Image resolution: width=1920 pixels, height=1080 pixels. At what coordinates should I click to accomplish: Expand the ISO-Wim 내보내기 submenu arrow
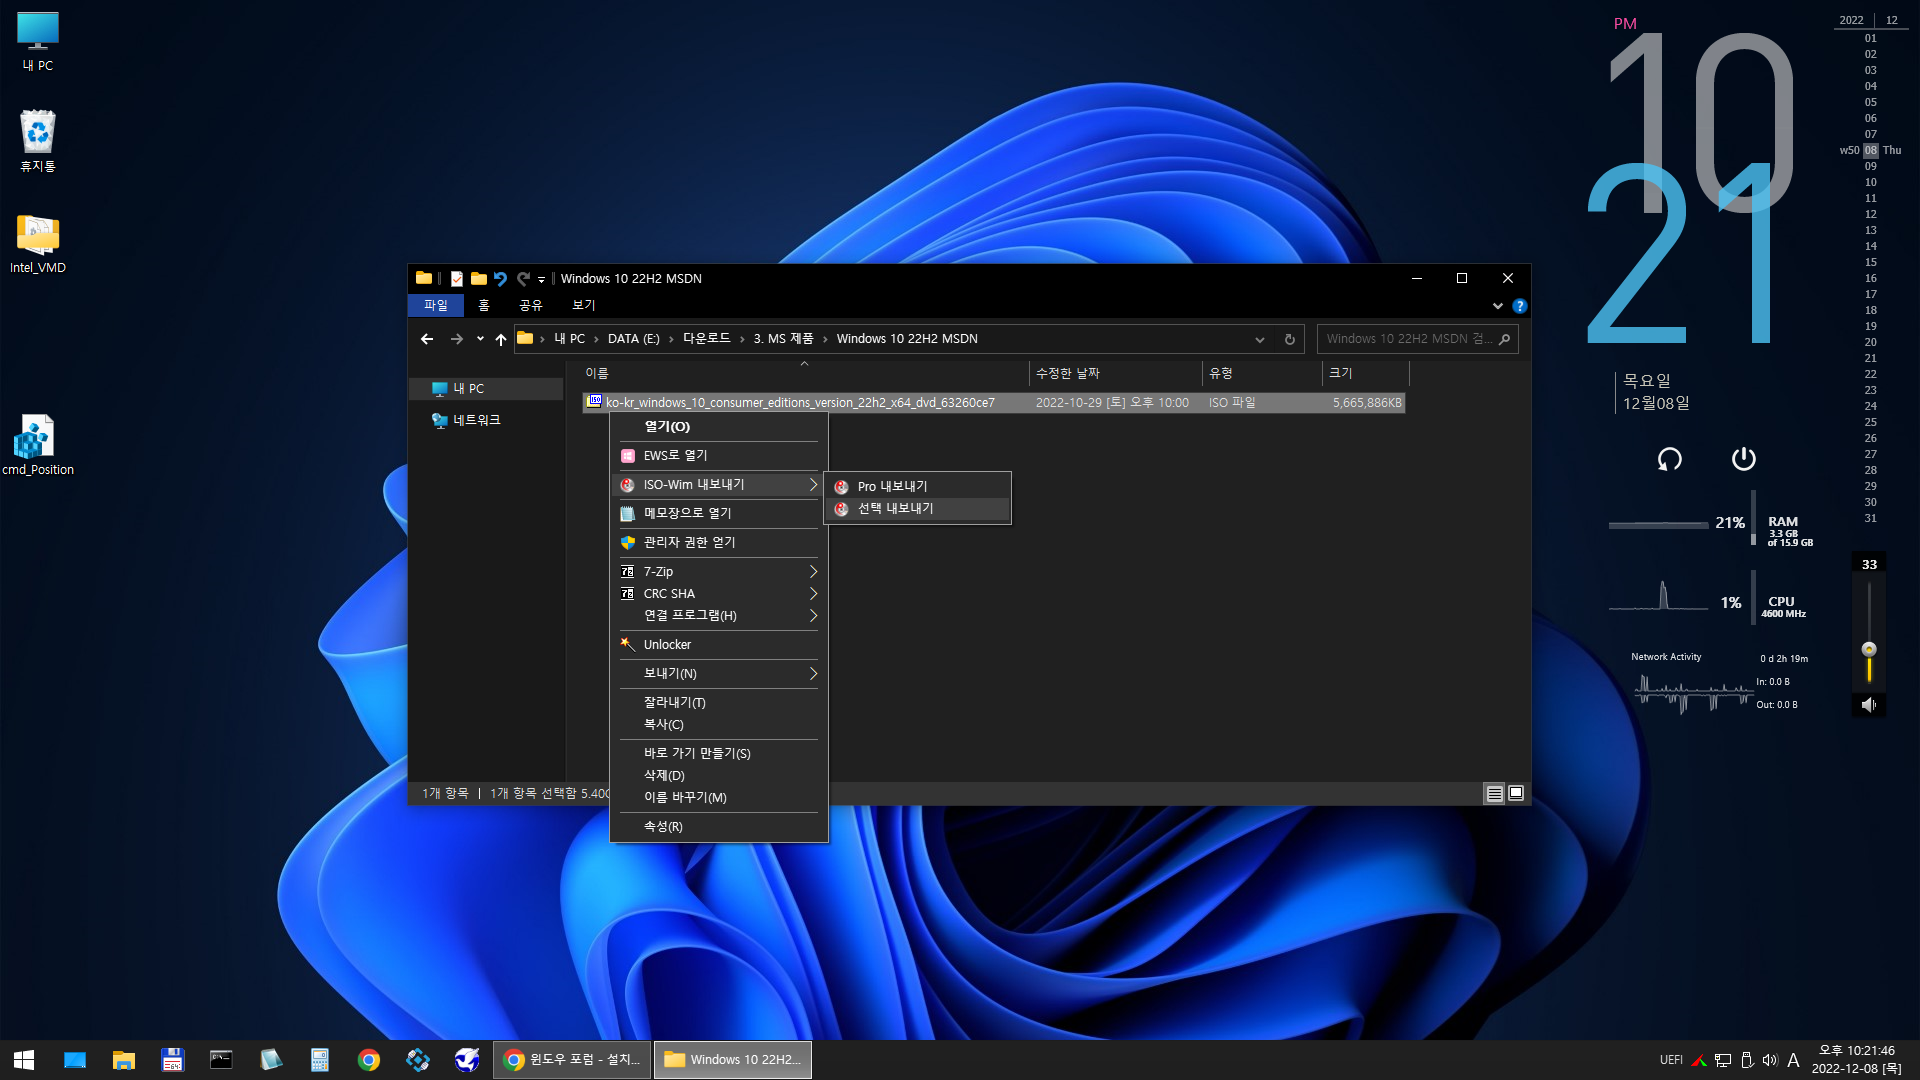pos(813,485)
